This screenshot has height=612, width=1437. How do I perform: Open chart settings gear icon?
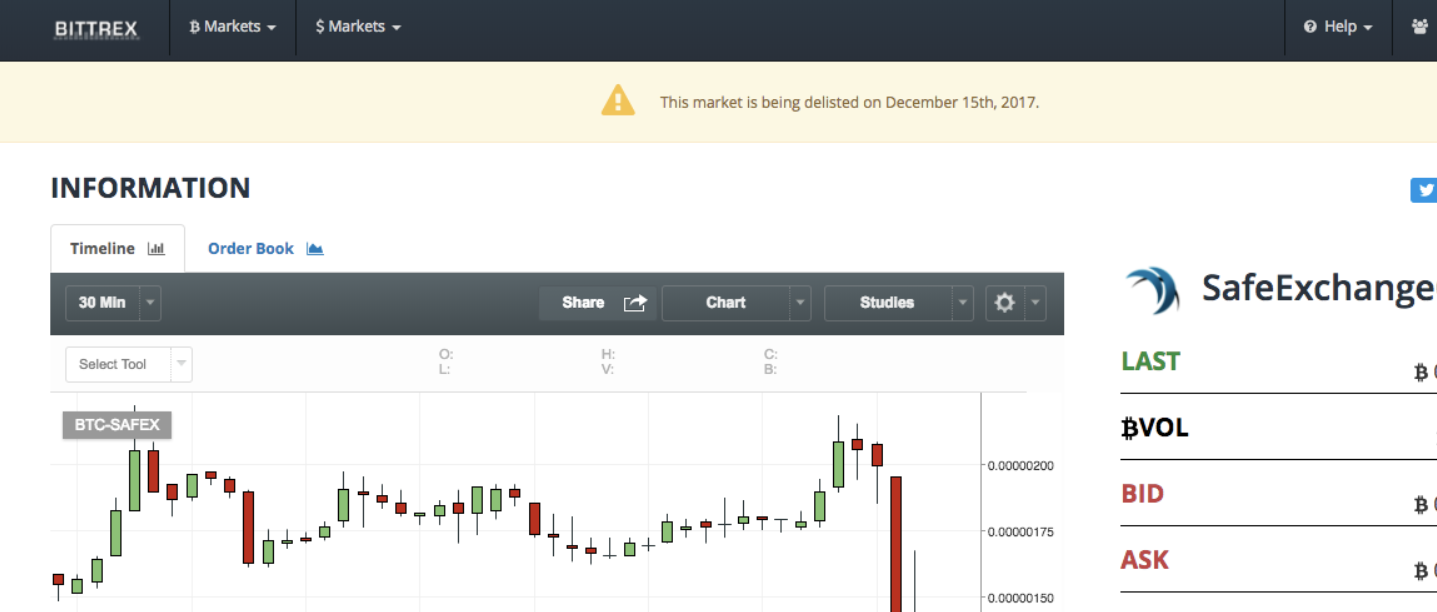click(x=1005, y=303)
